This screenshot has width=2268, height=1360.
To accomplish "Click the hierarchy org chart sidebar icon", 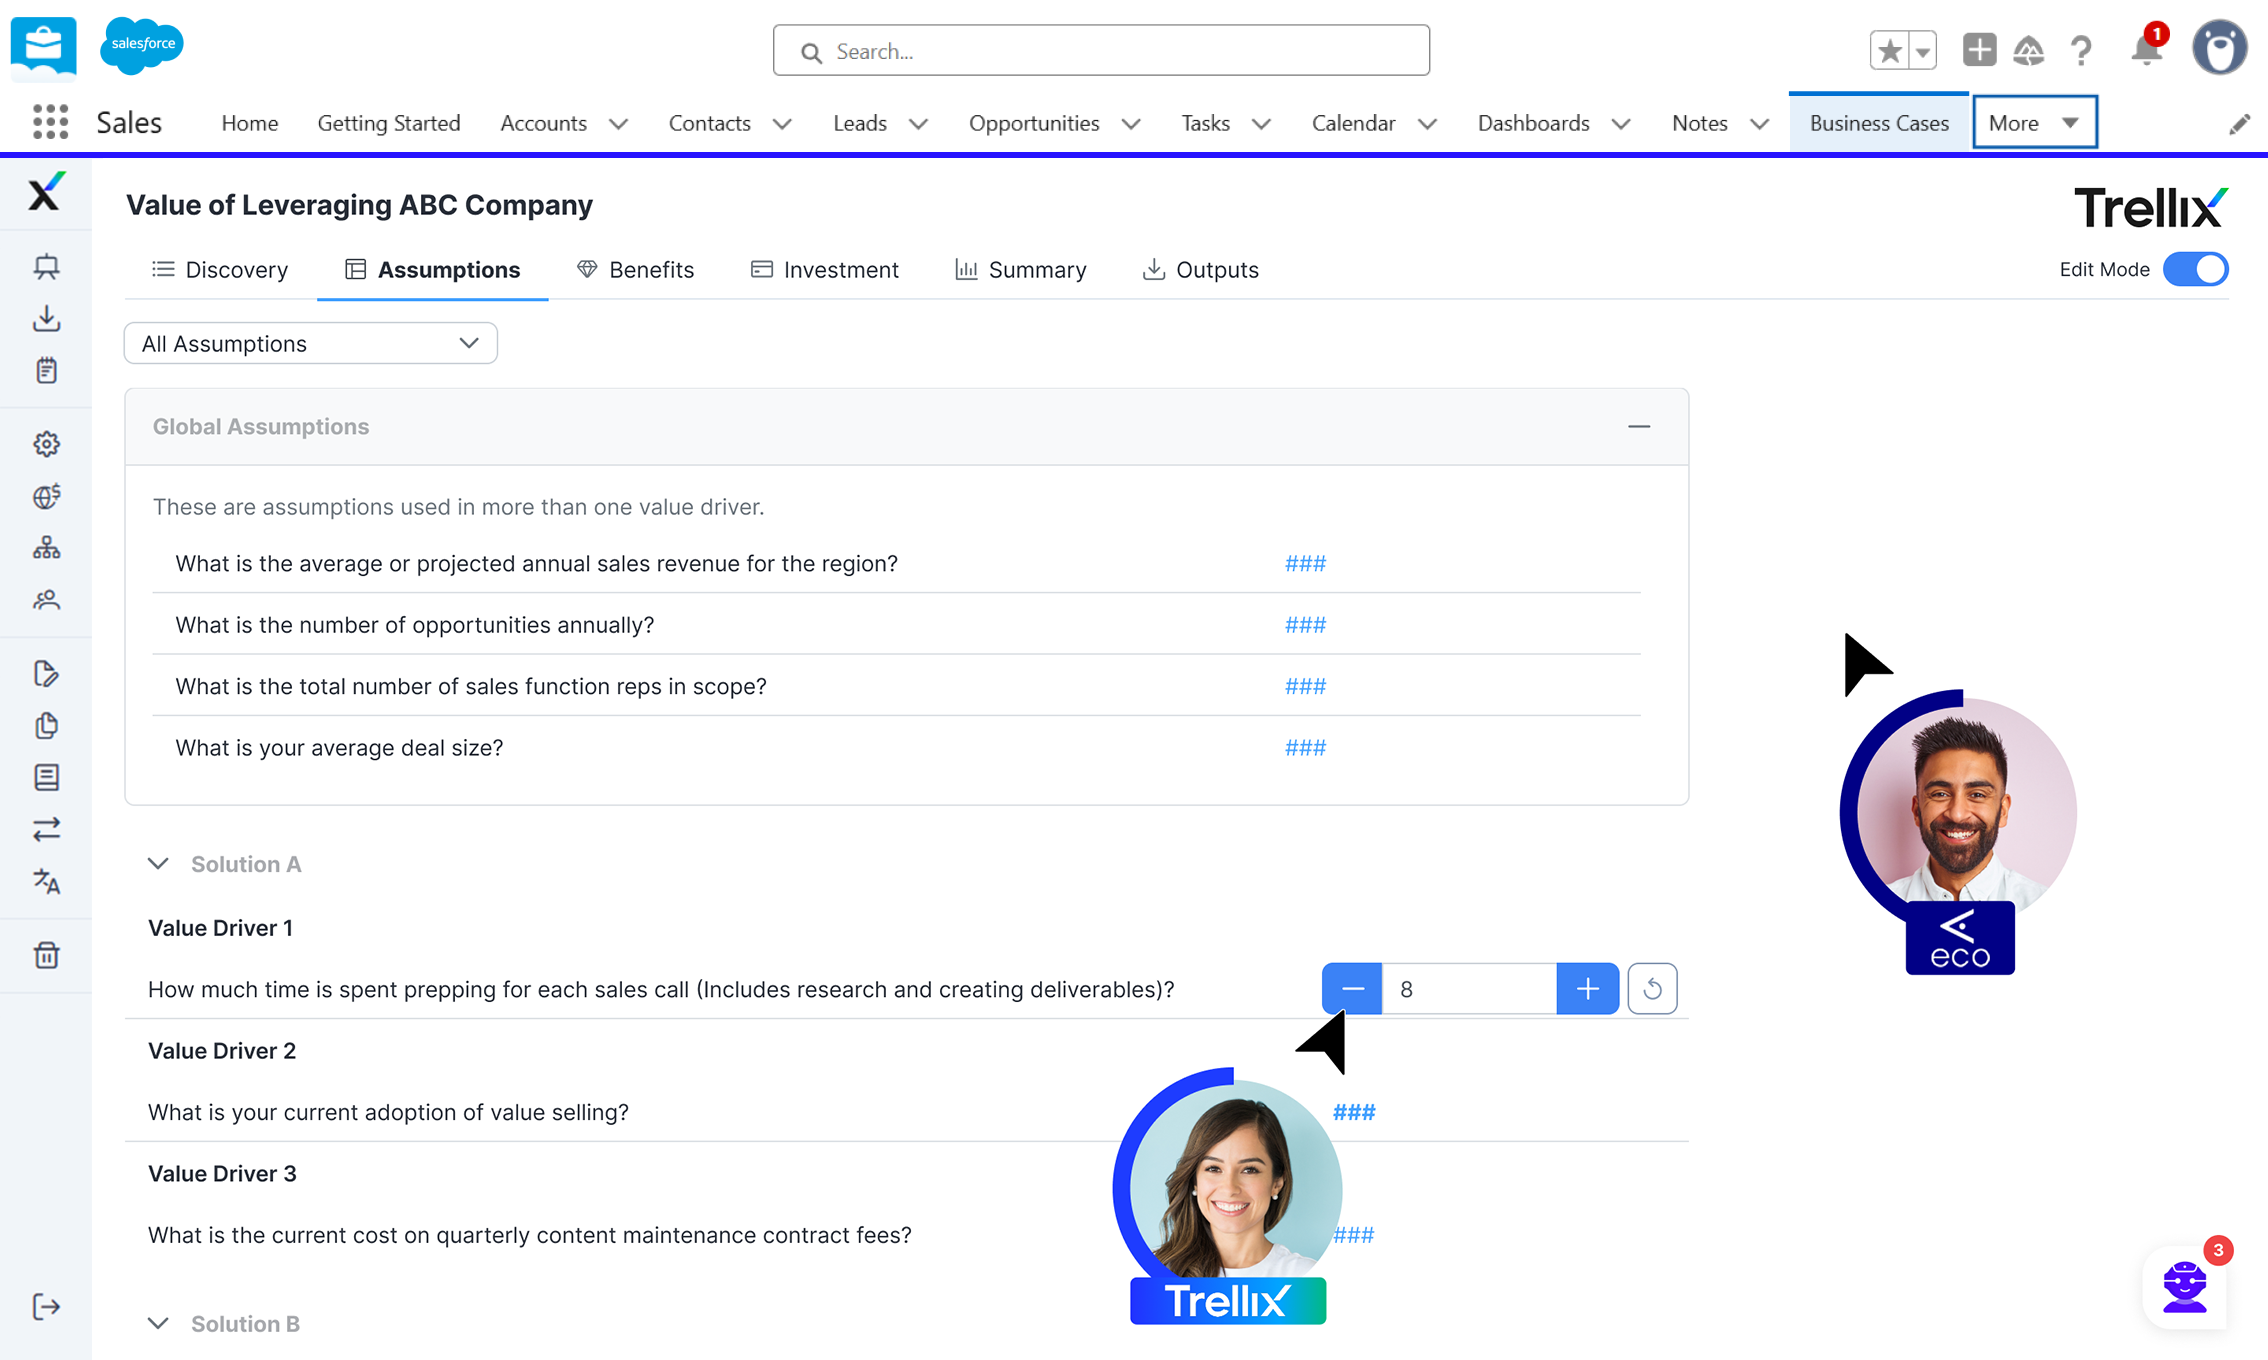I will pos(46,547).
